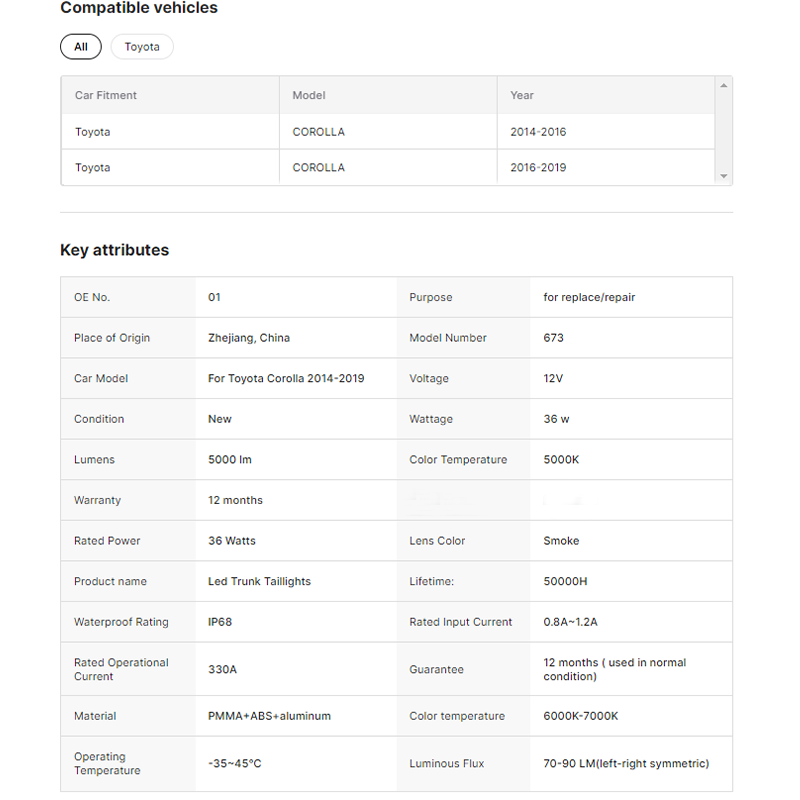800x800 pixels.
Task: Click the "6000K-7000K" color temperature value
Action: (x=581, y=716)
